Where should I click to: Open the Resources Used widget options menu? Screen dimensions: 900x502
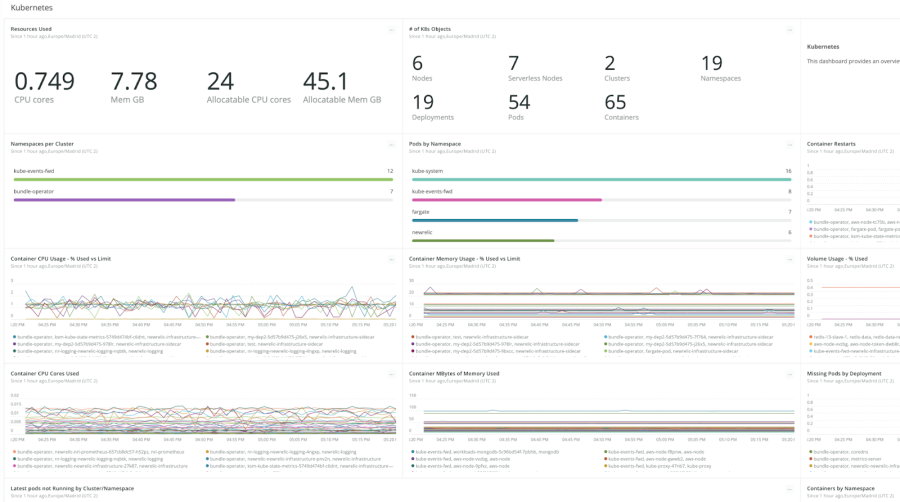point(391,30)
